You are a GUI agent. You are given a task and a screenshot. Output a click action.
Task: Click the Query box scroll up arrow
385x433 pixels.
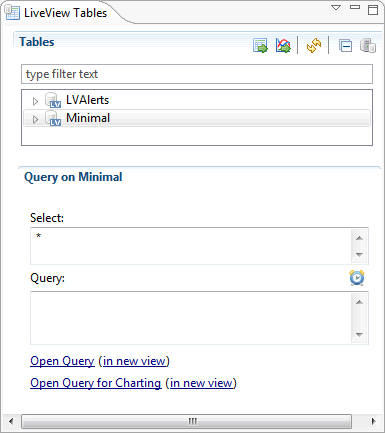click(x=359, y=302)
